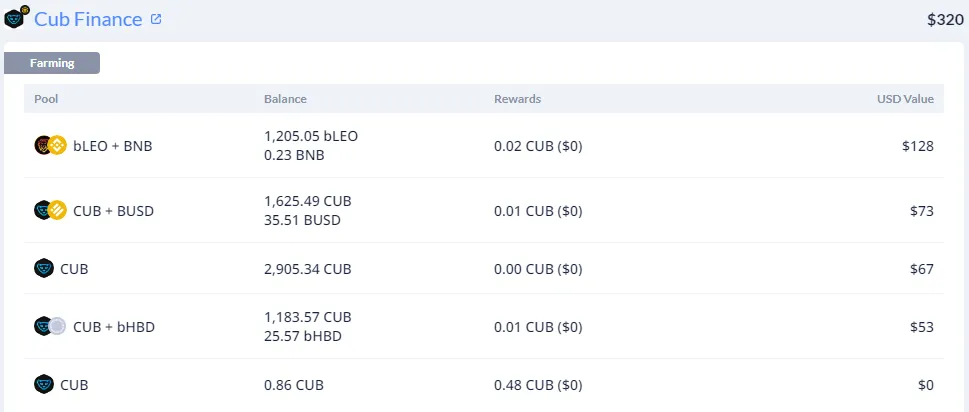Click the CUB + bHBD pair token icon

(50, 326)
